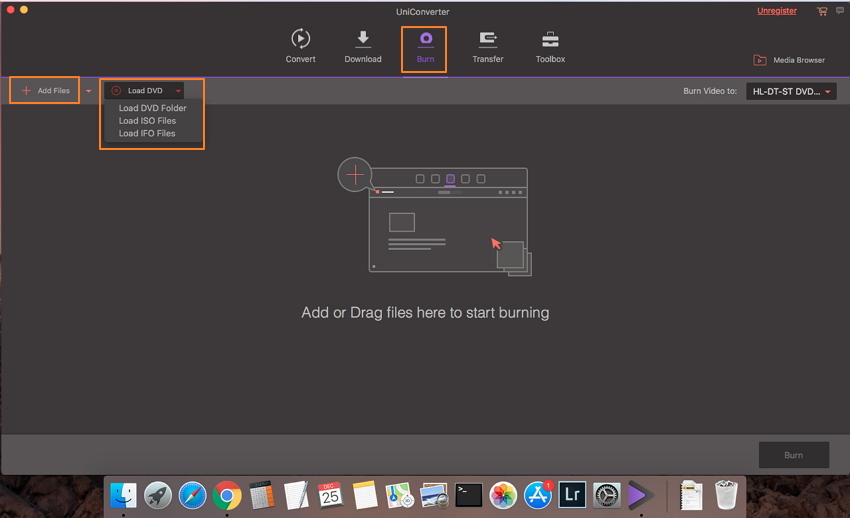Choose Load IFO Files option
The width and height of the screenshot is (850, 518).
(x=147, y=133)
